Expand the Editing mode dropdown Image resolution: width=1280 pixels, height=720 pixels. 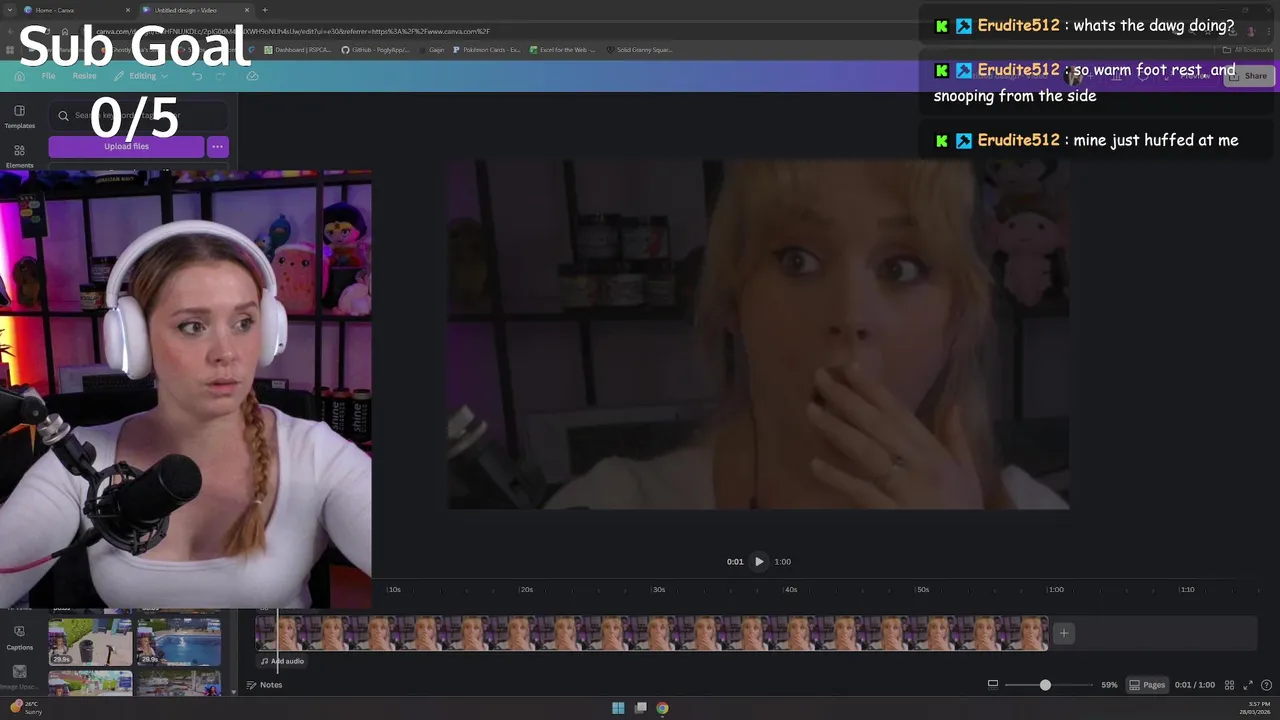(142, 76)
